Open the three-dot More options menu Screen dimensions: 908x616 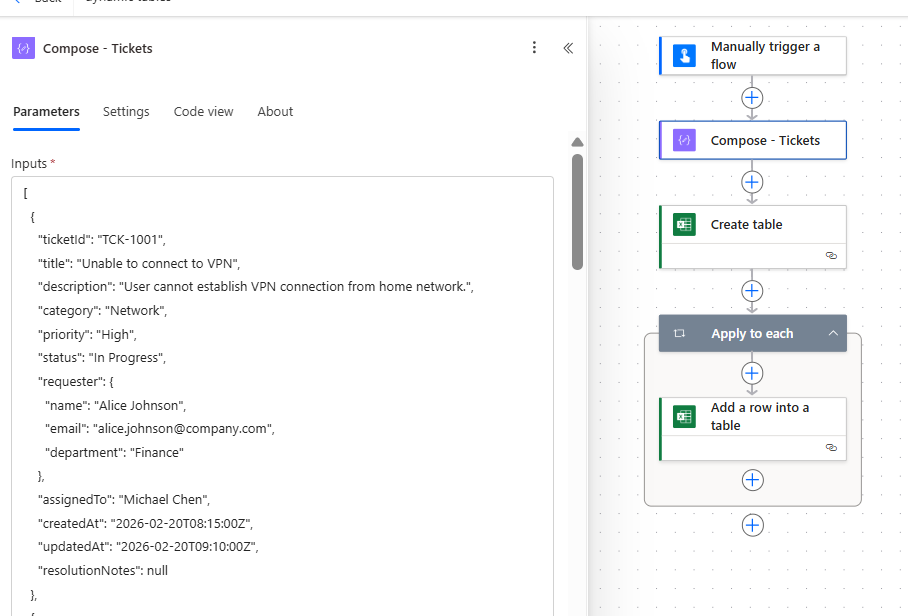click(534, 48)
